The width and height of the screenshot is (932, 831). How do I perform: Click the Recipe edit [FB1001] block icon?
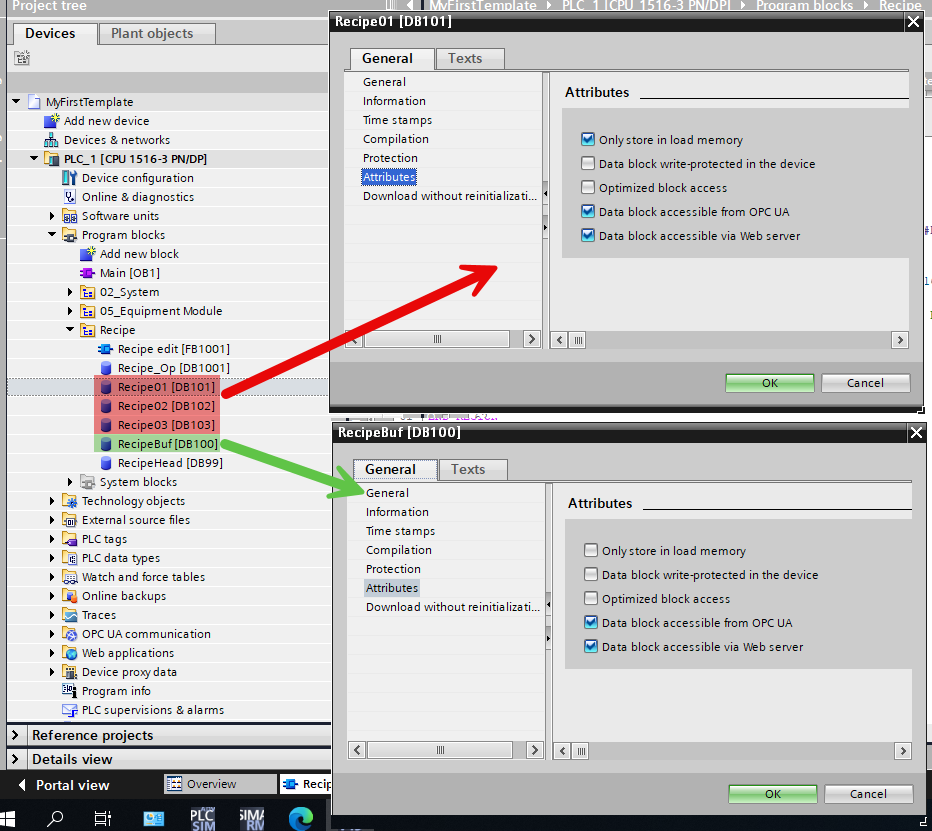tap(105, 349)
